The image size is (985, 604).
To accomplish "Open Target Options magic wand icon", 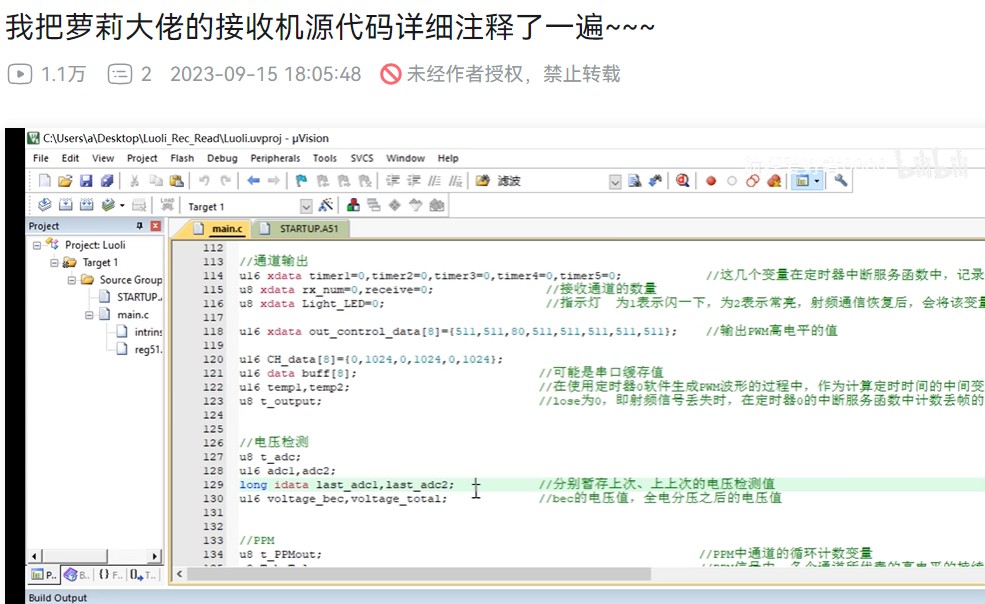I will [x=325, y=206].
